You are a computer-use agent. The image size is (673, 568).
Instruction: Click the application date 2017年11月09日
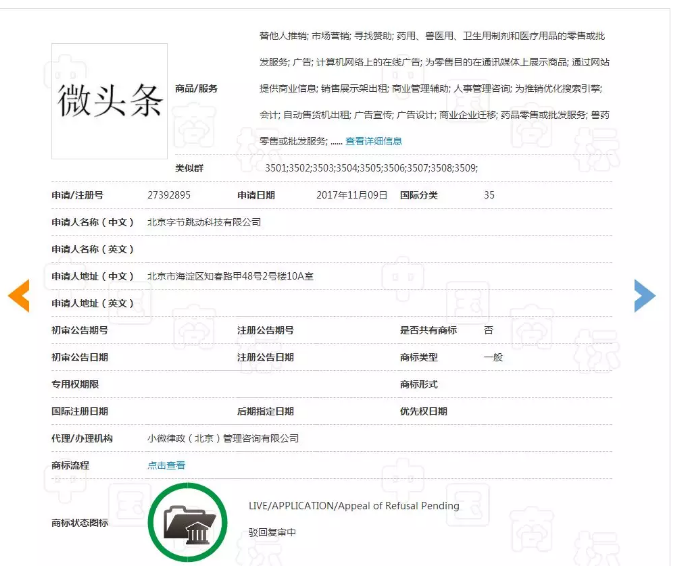point(351,195)
